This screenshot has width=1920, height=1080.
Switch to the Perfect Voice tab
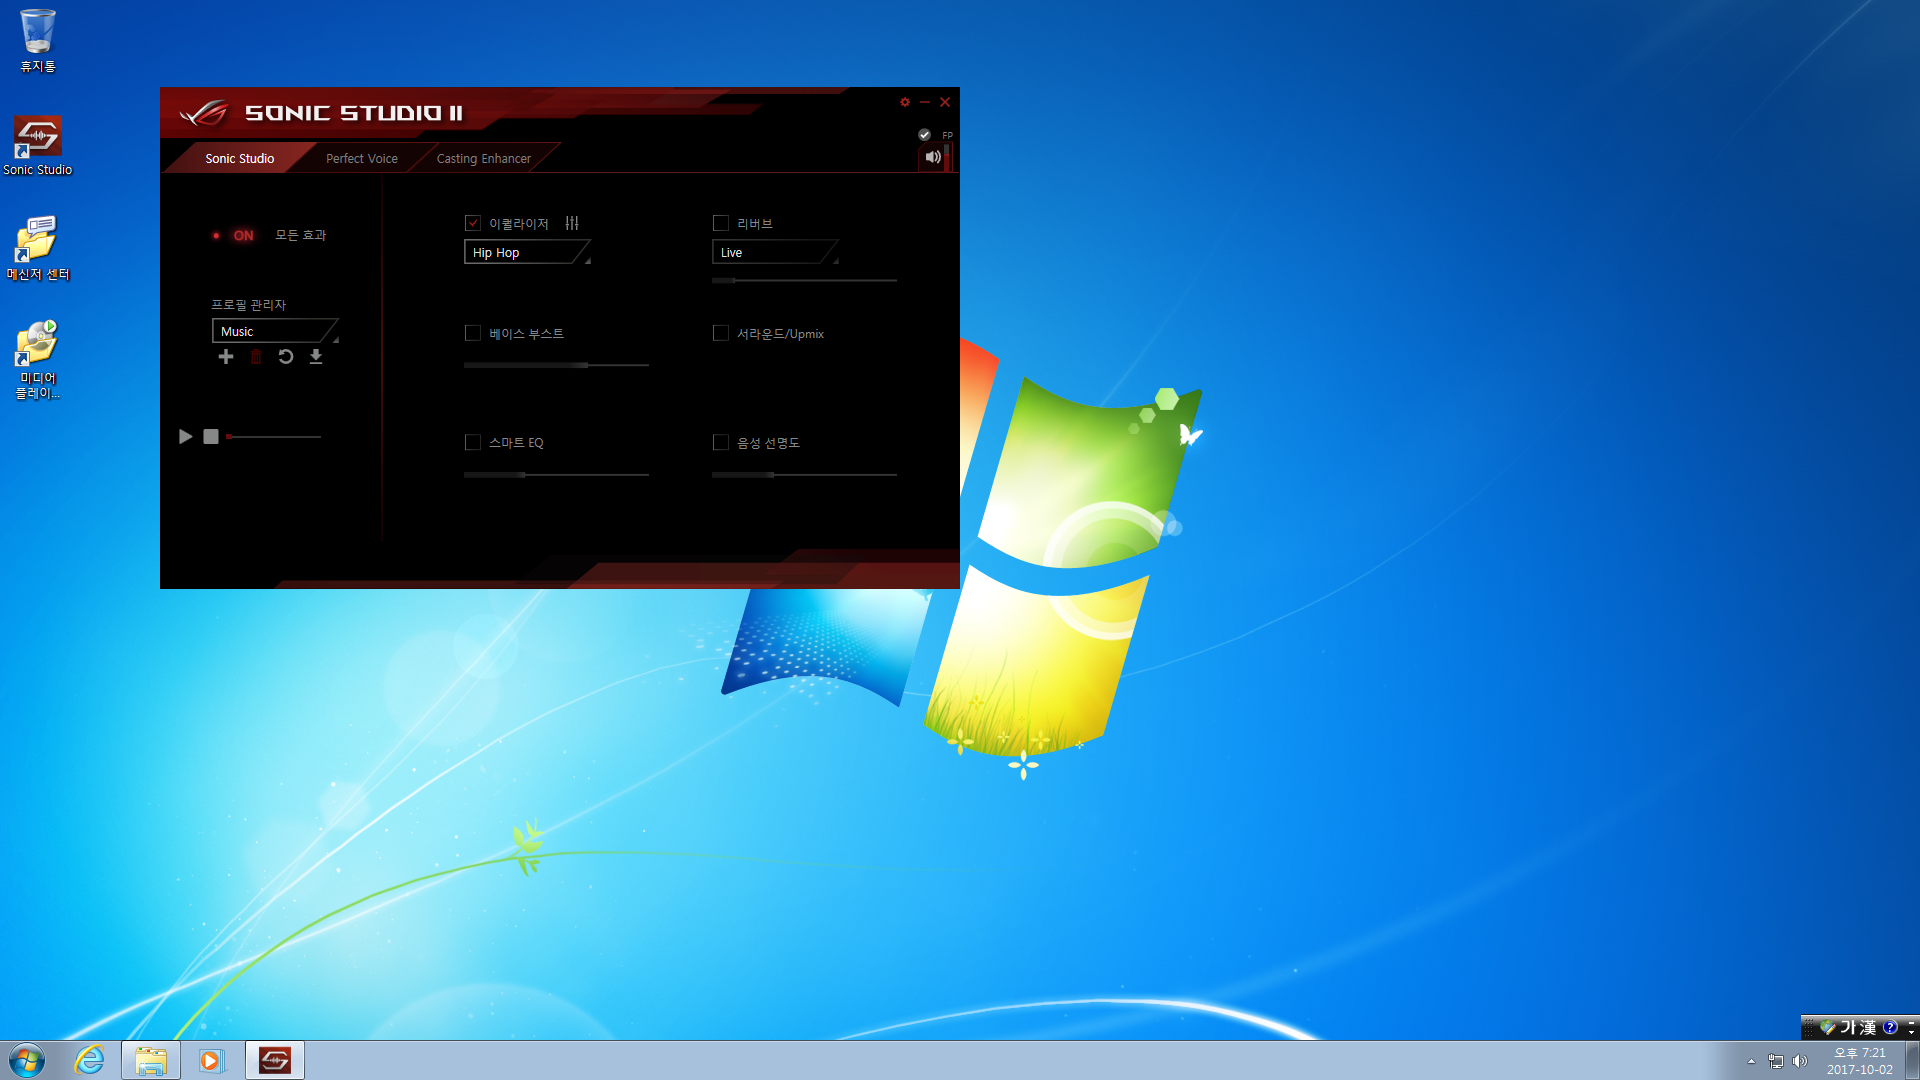point(362,158)
